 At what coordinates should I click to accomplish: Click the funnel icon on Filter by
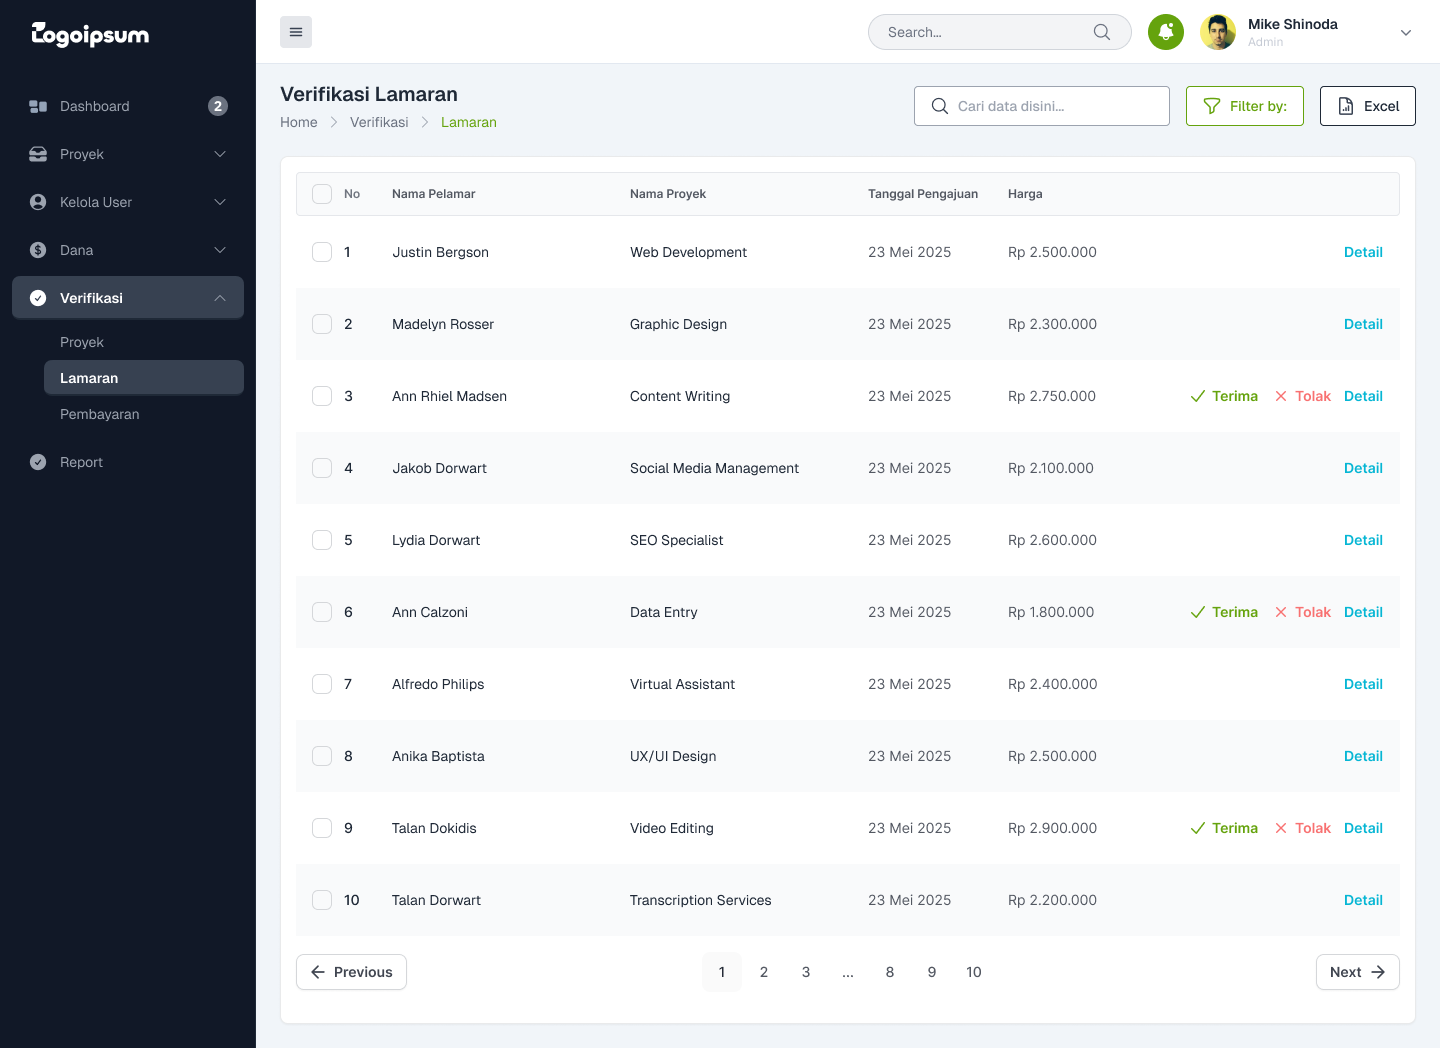1212,106
